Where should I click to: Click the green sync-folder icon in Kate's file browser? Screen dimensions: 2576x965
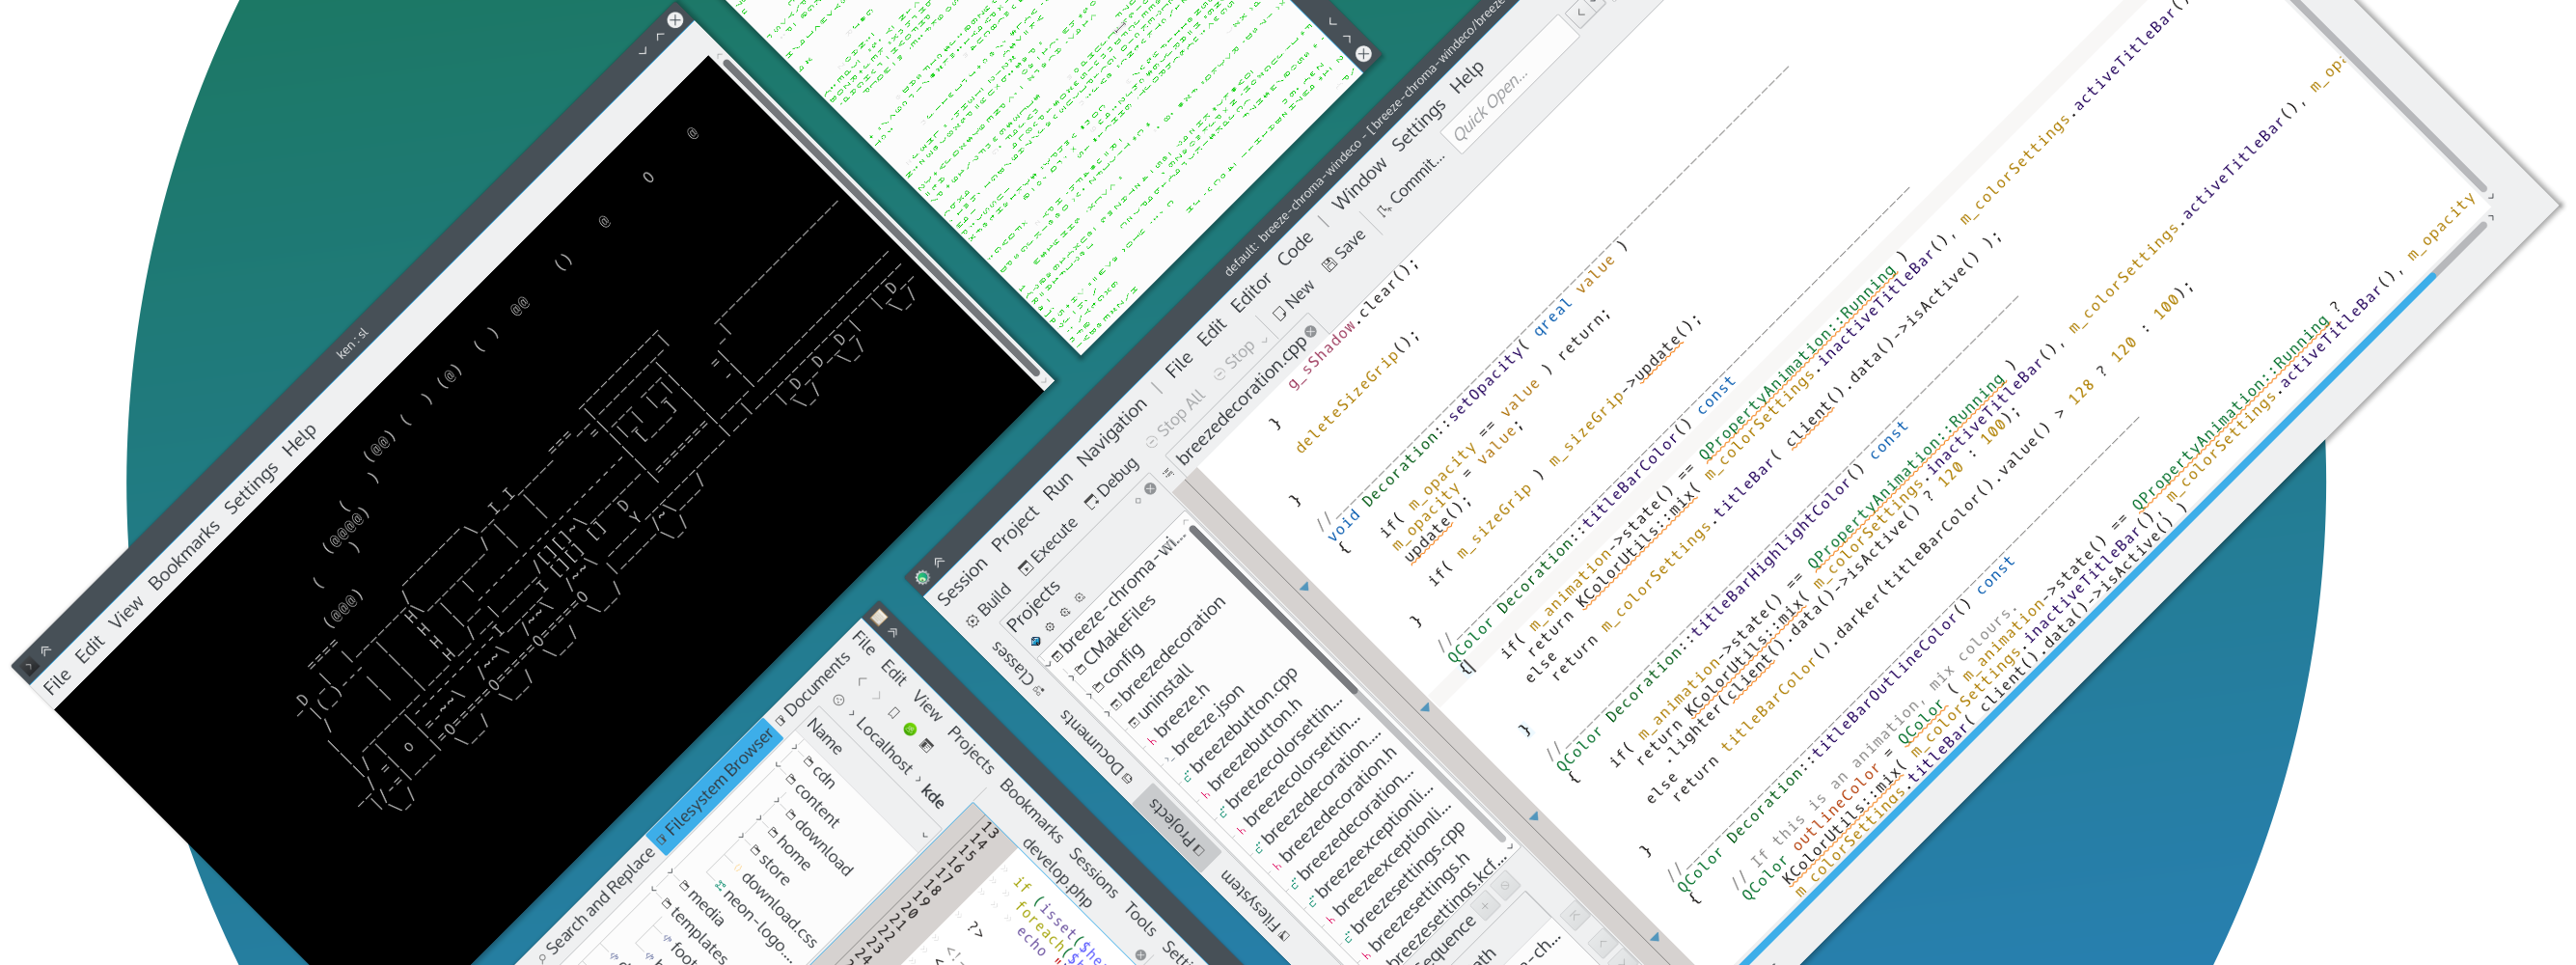[x=910, y=729]
